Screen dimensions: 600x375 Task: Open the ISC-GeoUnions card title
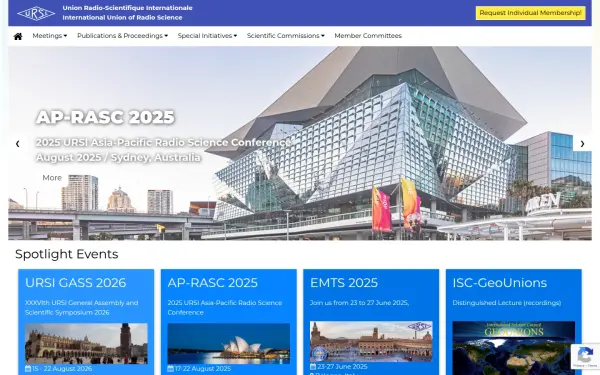coord(499,283)
